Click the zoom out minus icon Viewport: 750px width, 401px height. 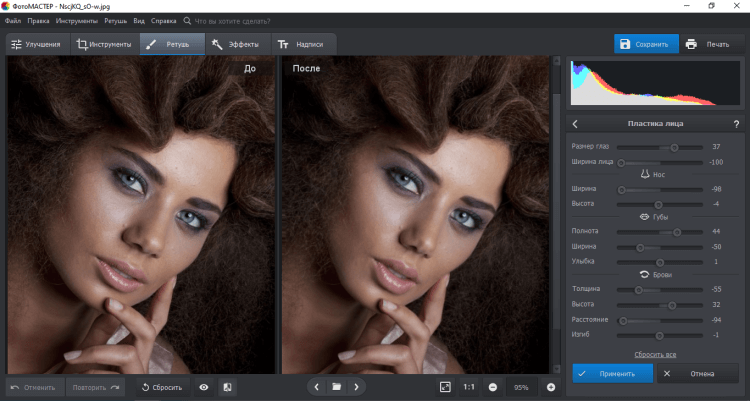tap(493, 387)
